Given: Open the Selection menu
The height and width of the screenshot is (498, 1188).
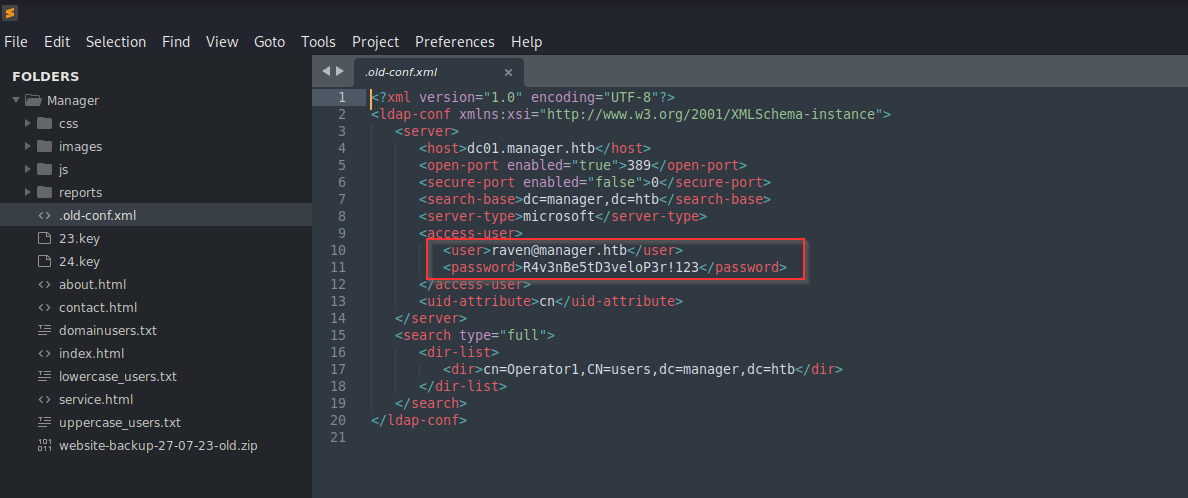Looking at the screenshot, I should (116, 42).
